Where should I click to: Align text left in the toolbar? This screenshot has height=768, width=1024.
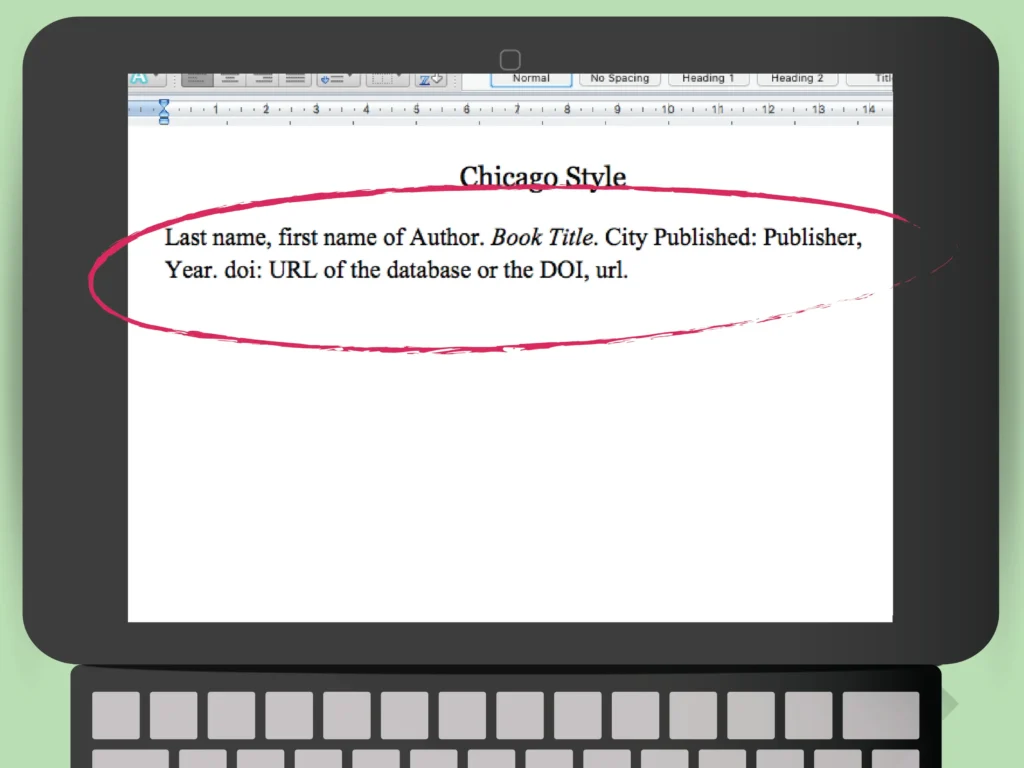pyautogui.click(x=197, y=78)
